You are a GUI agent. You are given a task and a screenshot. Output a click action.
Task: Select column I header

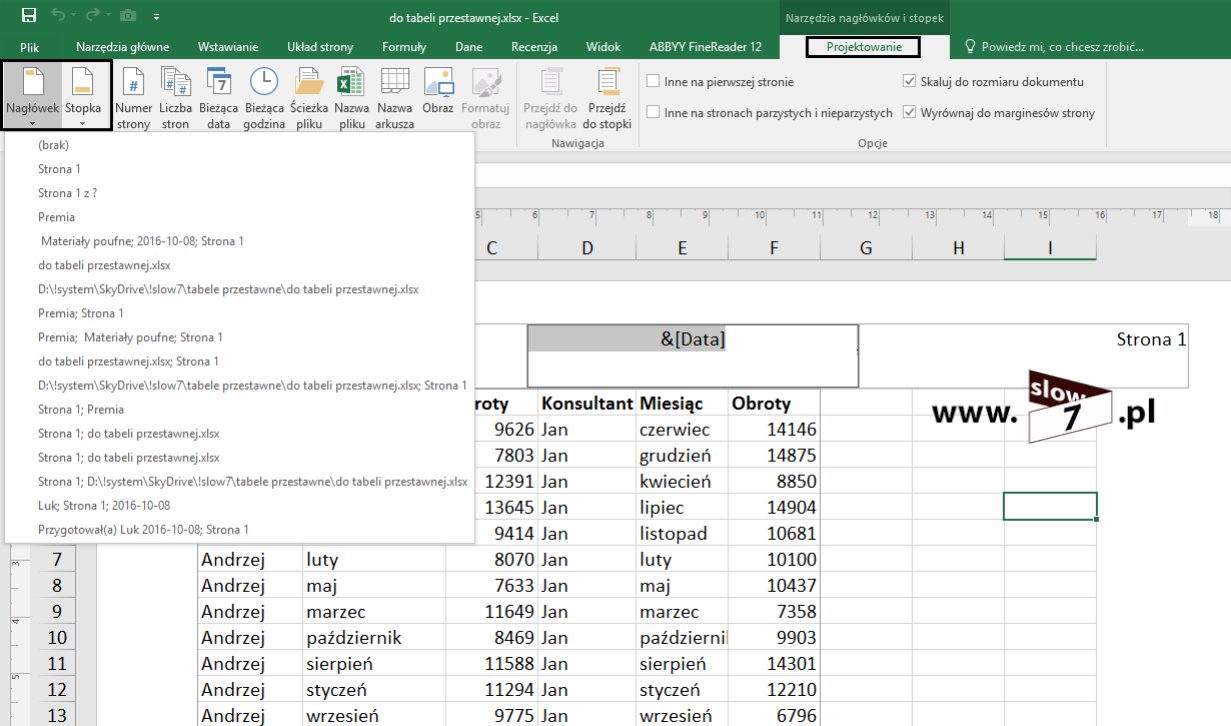click(x=1050, y=248)
